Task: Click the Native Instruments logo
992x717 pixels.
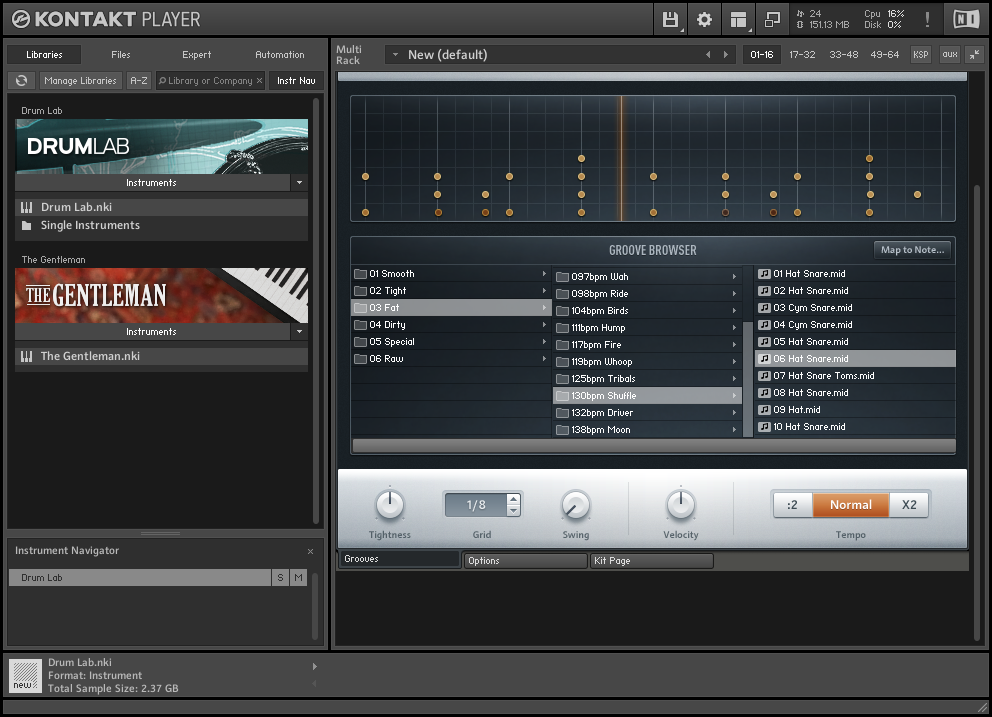Action: point(966,20)
